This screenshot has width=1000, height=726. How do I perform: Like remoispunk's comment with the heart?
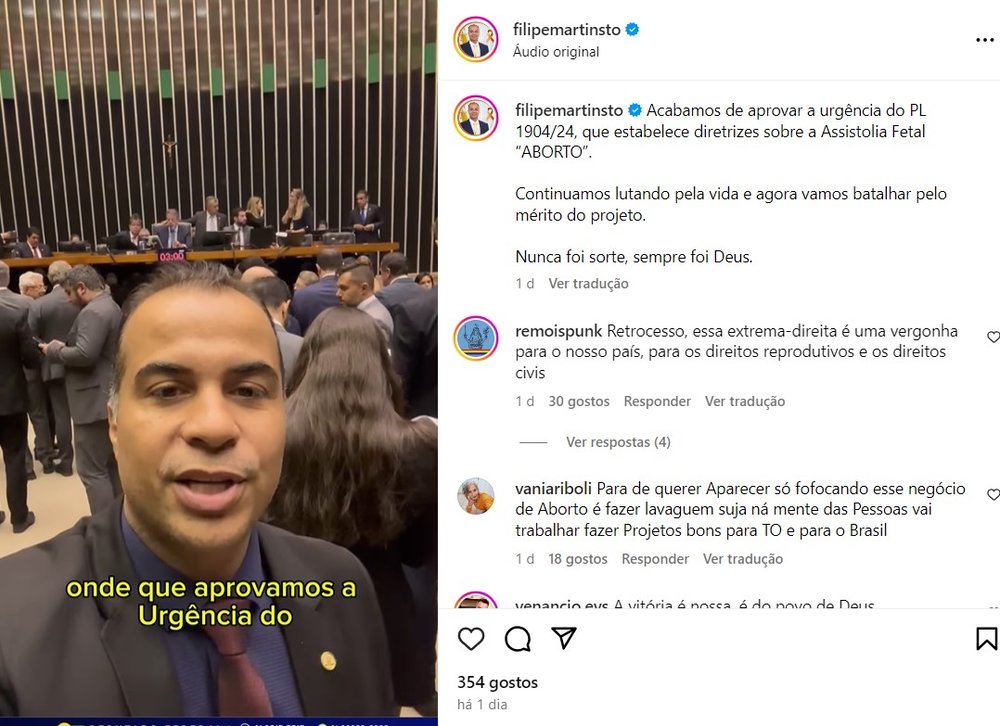[x=993, y=337]
